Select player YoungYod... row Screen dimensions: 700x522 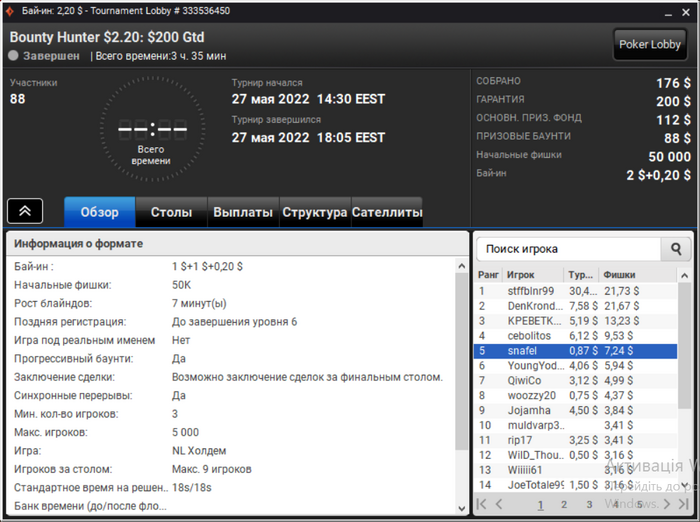[575, 366]
